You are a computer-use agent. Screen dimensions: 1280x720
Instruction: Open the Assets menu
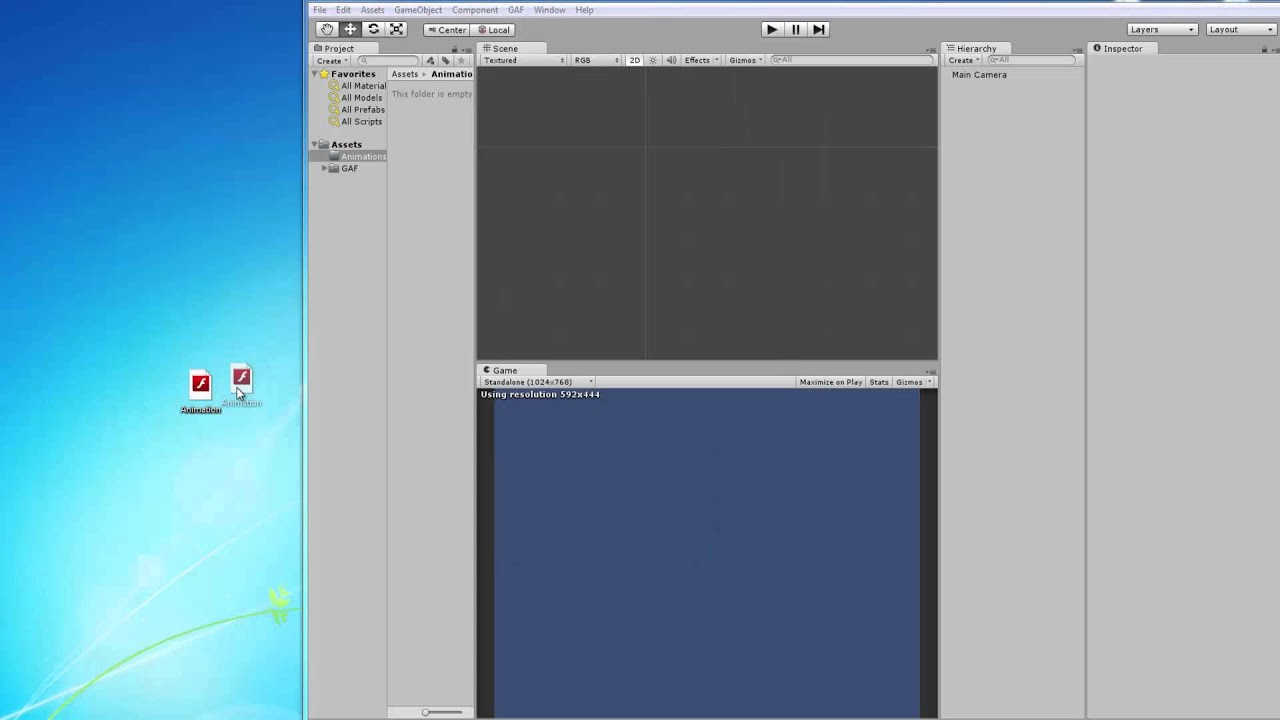[x=372, y=10]
